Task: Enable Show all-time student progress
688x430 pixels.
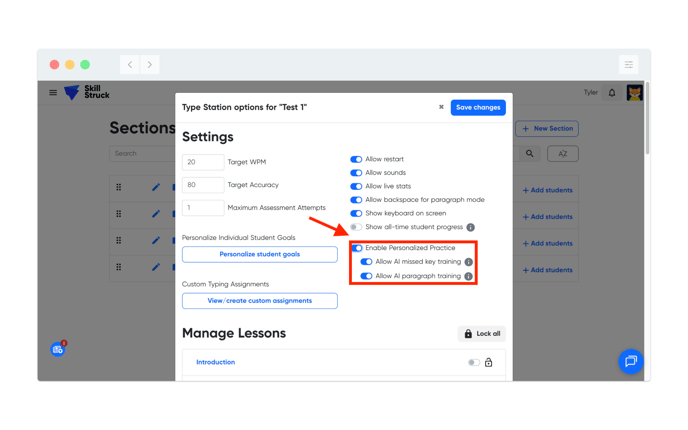Action: coord(356,227)
